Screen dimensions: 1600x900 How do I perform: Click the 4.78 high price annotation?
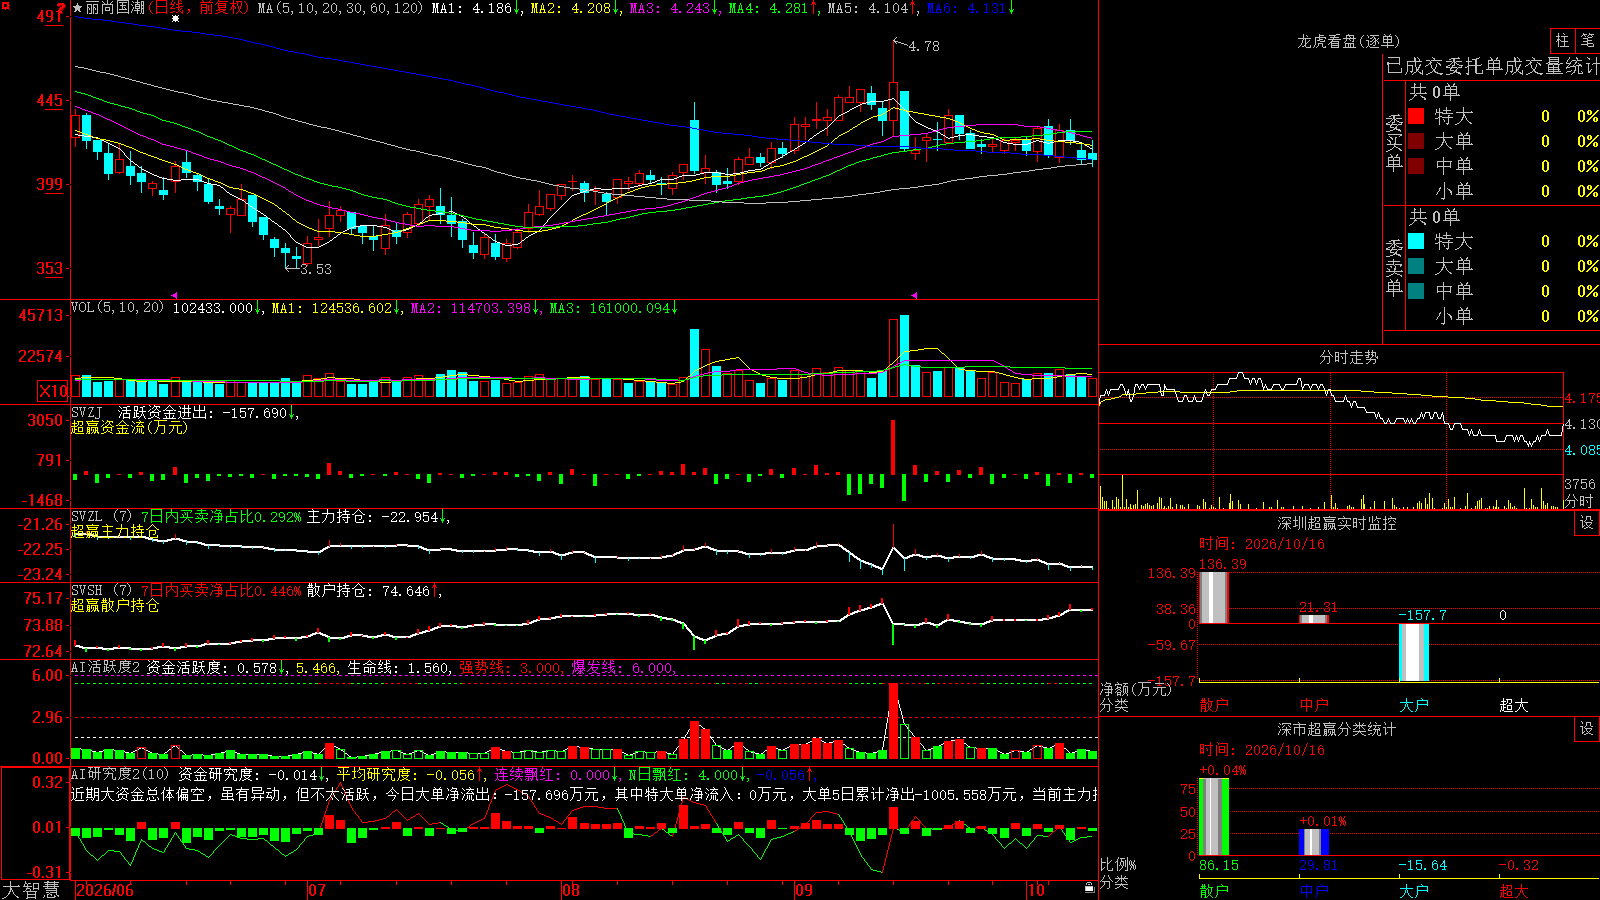point(924,46)
